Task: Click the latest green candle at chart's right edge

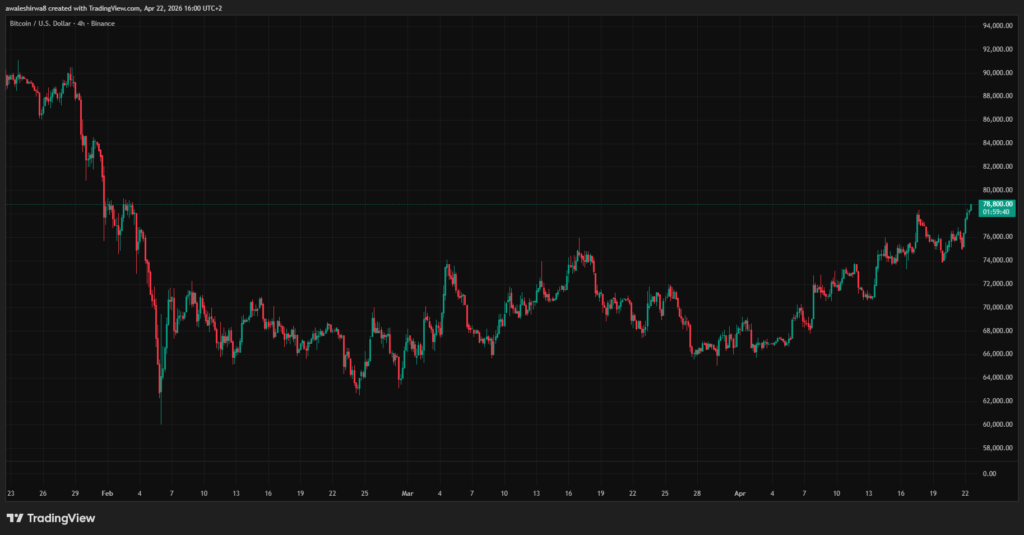Action: click(969, 207)
